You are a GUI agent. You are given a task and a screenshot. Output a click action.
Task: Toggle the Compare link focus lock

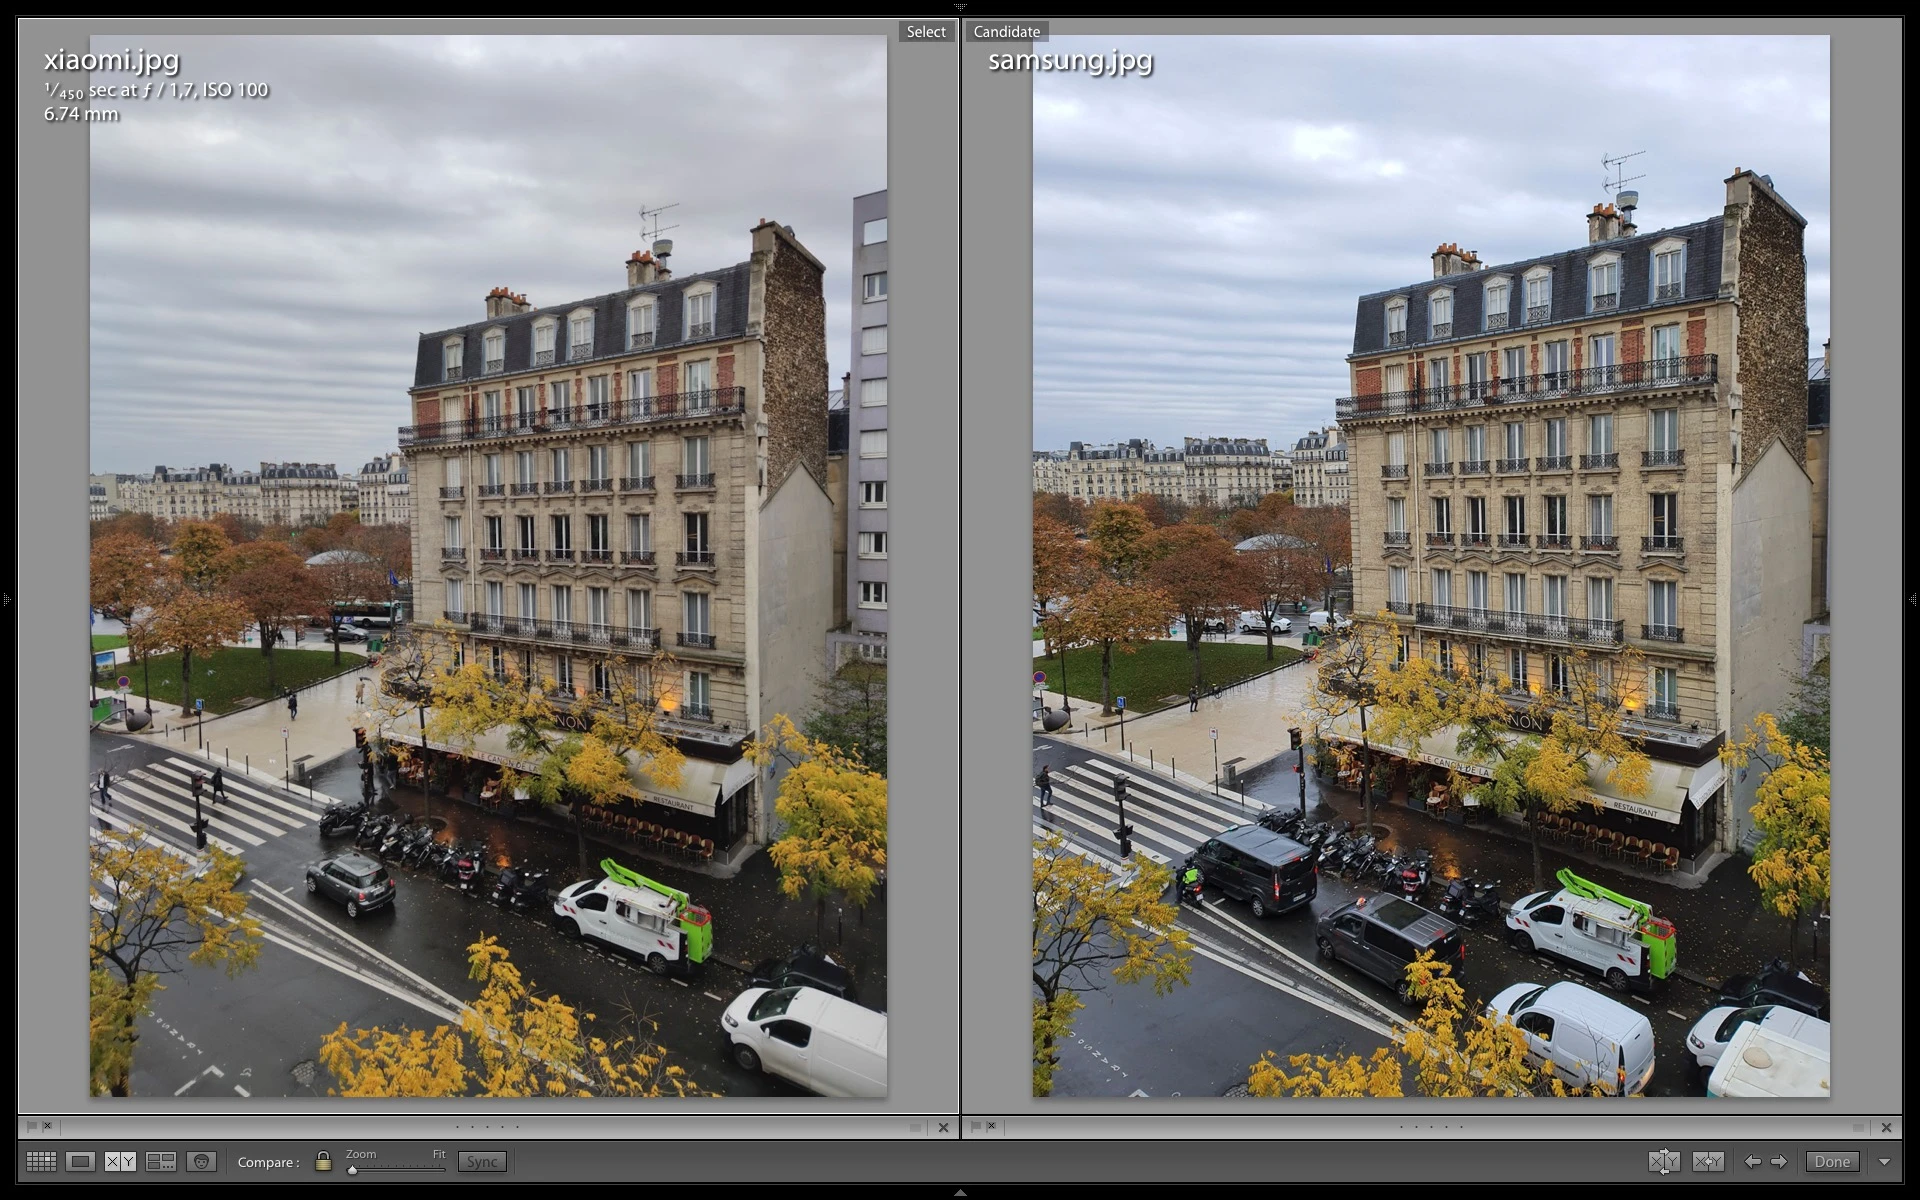323,1161
